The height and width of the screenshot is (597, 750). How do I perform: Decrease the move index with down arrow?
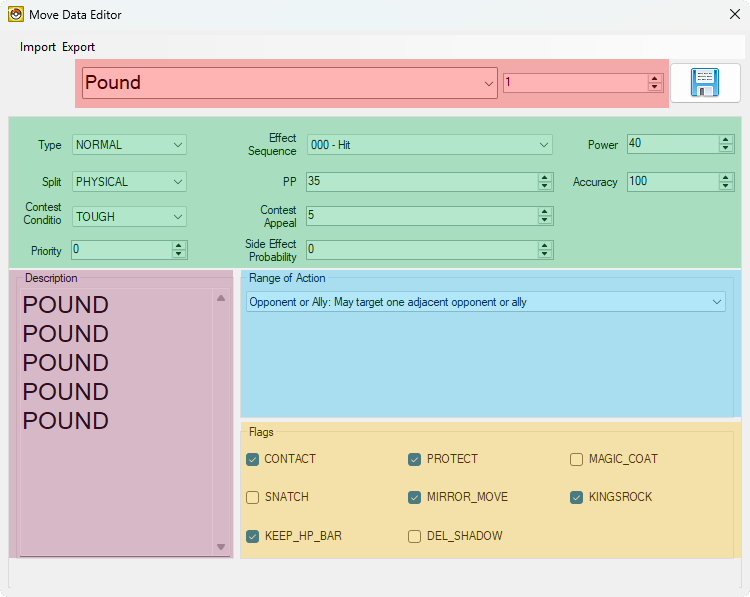654,87
